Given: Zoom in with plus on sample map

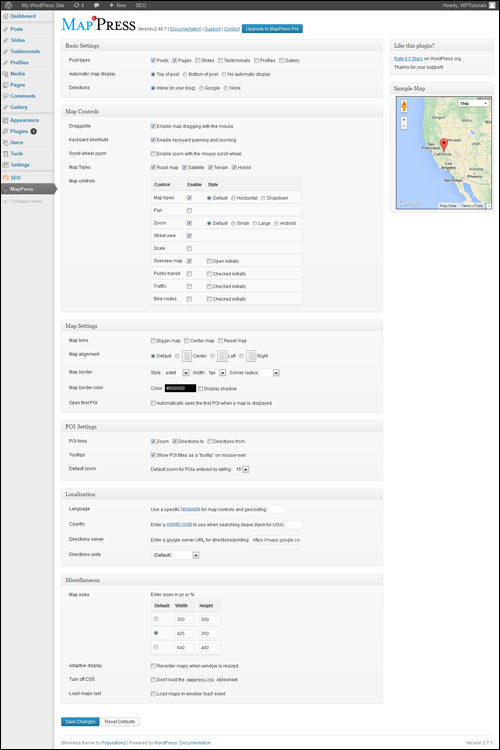Looking at the screenshot, I should pos(404,120).
